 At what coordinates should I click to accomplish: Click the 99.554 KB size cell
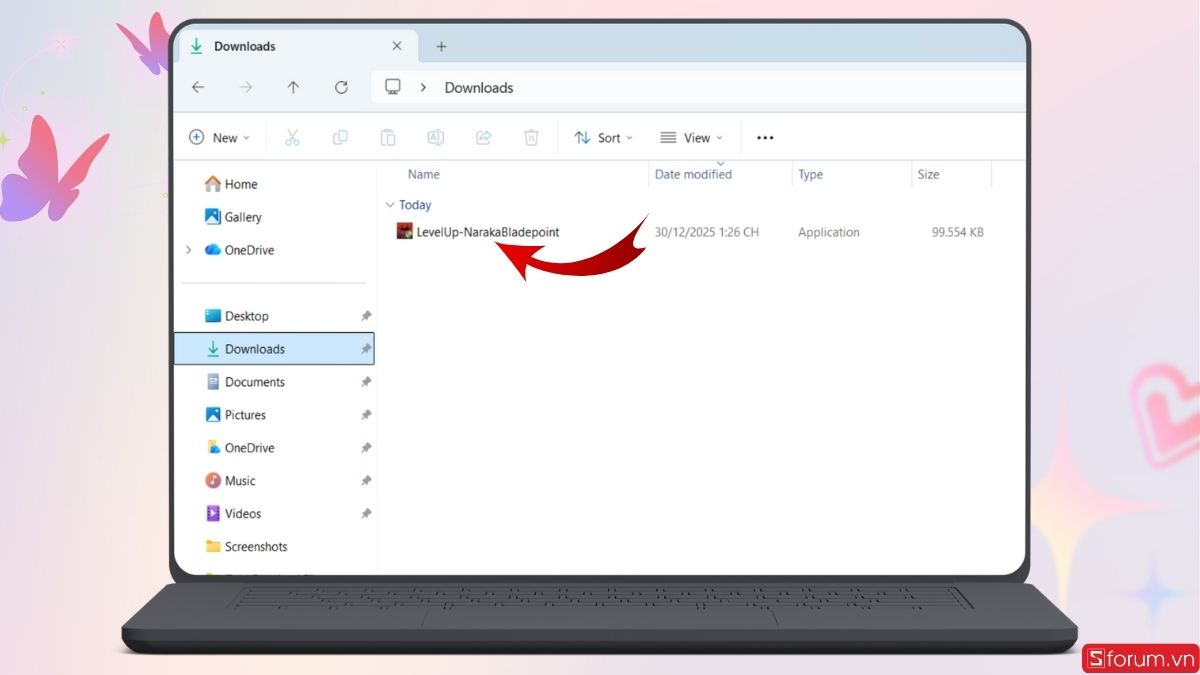click(958, 232)
